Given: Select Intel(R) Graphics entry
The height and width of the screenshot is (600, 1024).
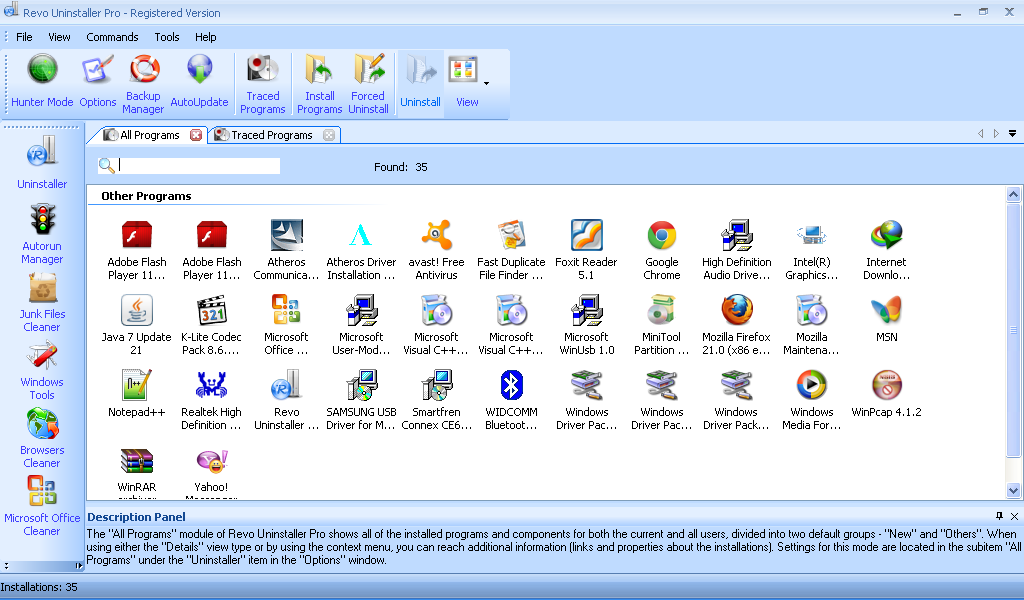Looking at the screenshot, I should [812, 249].
